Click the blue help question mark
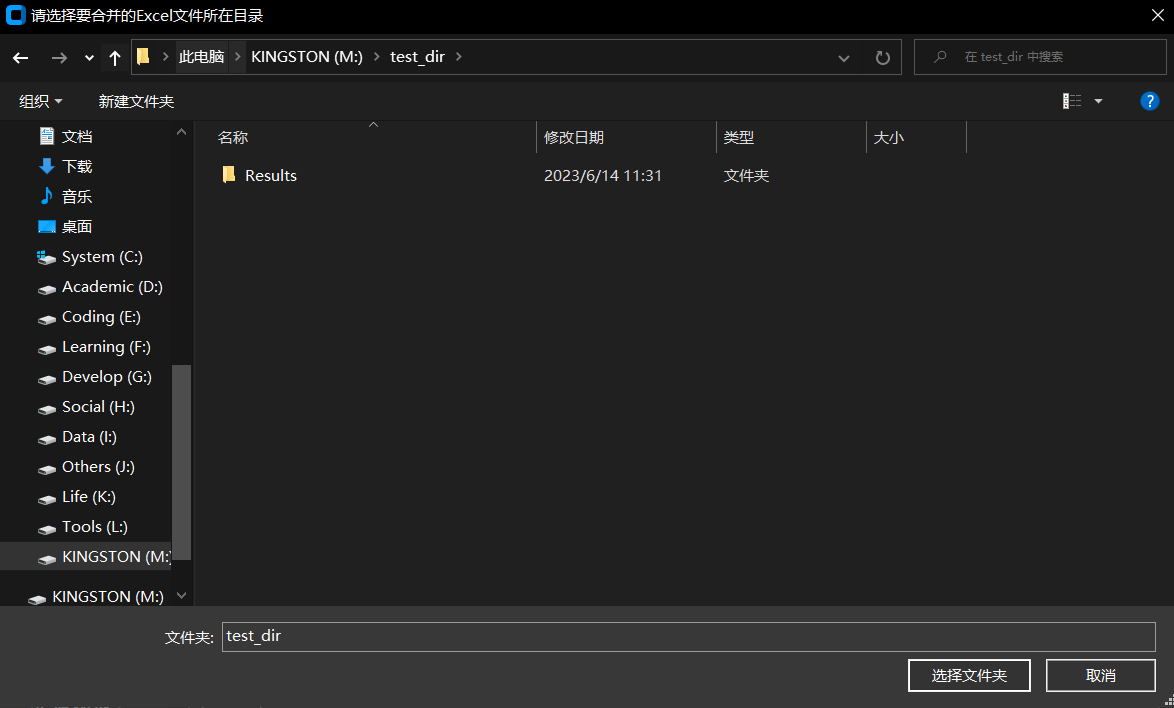 (1149, 100)
